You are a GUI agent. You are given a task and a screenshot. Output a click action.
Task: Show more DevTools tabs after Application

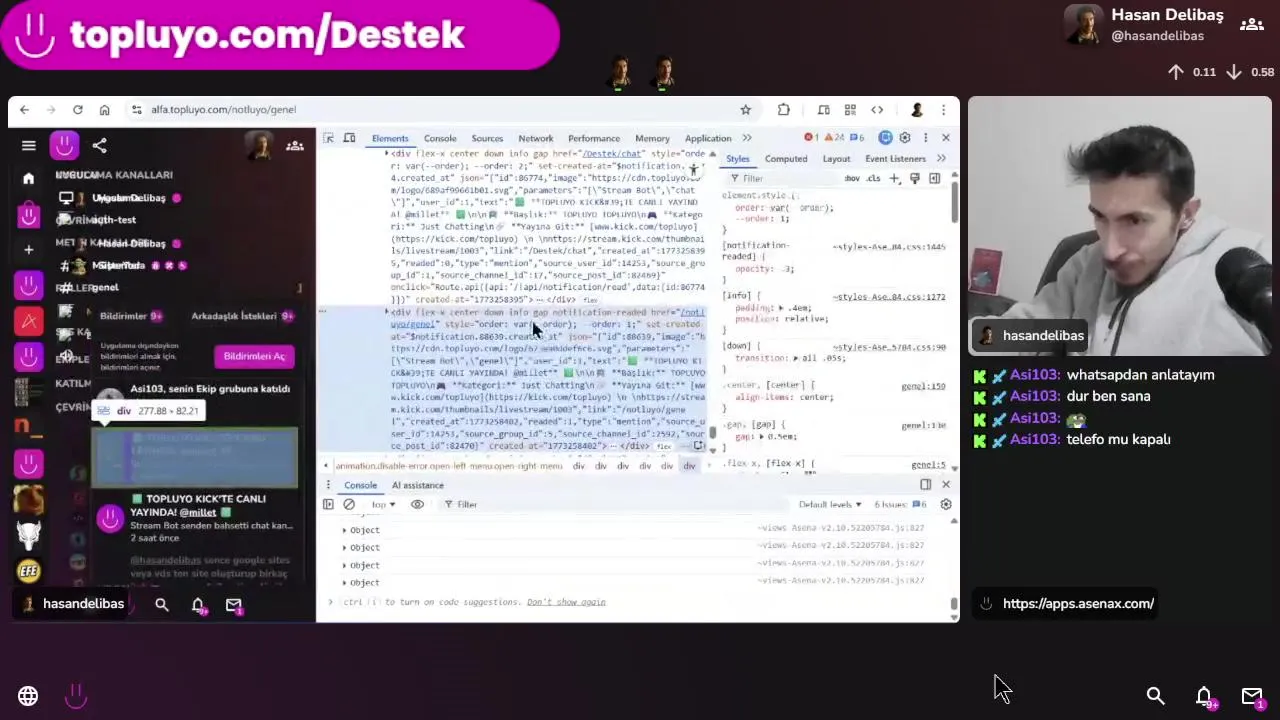point(747,138)
